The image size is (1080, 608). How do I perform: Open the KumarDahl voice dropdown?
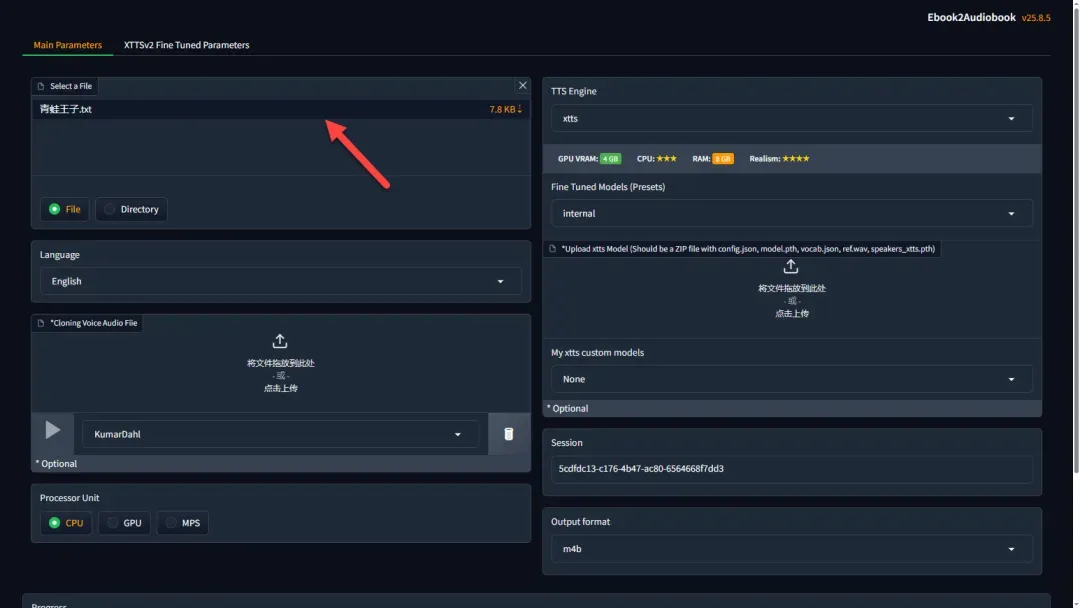coord(280,434)
